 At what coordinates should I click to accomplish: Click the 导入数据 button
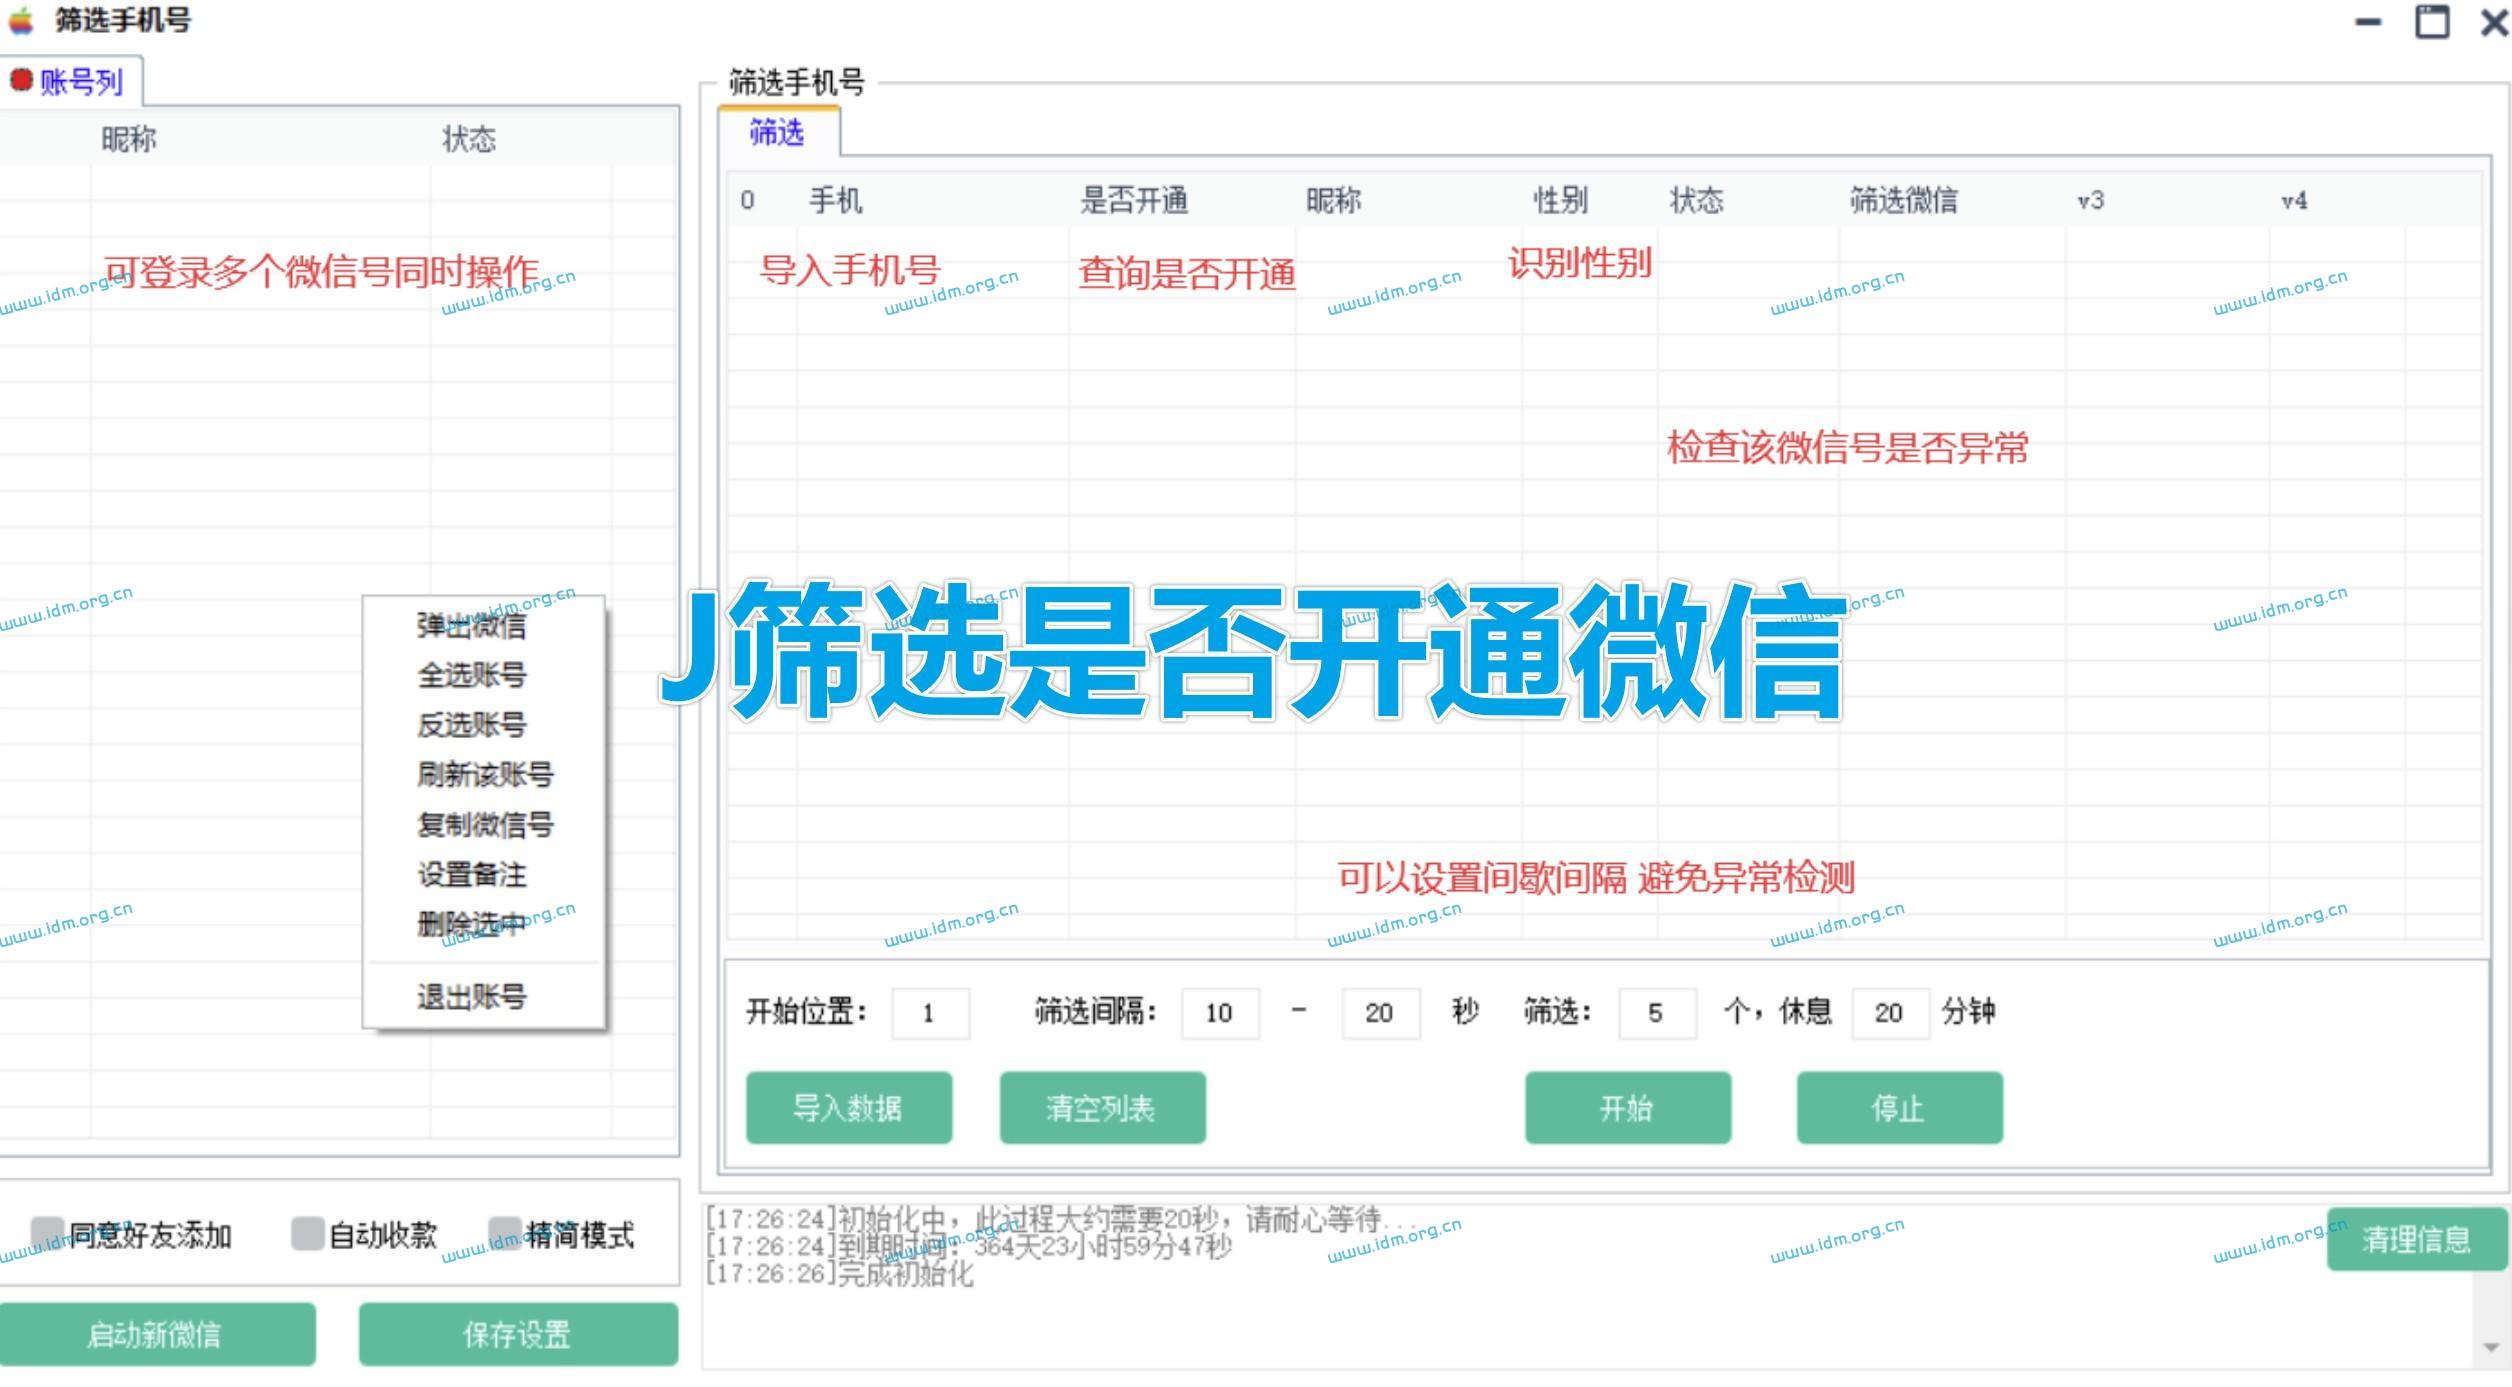click(849, 1108)
